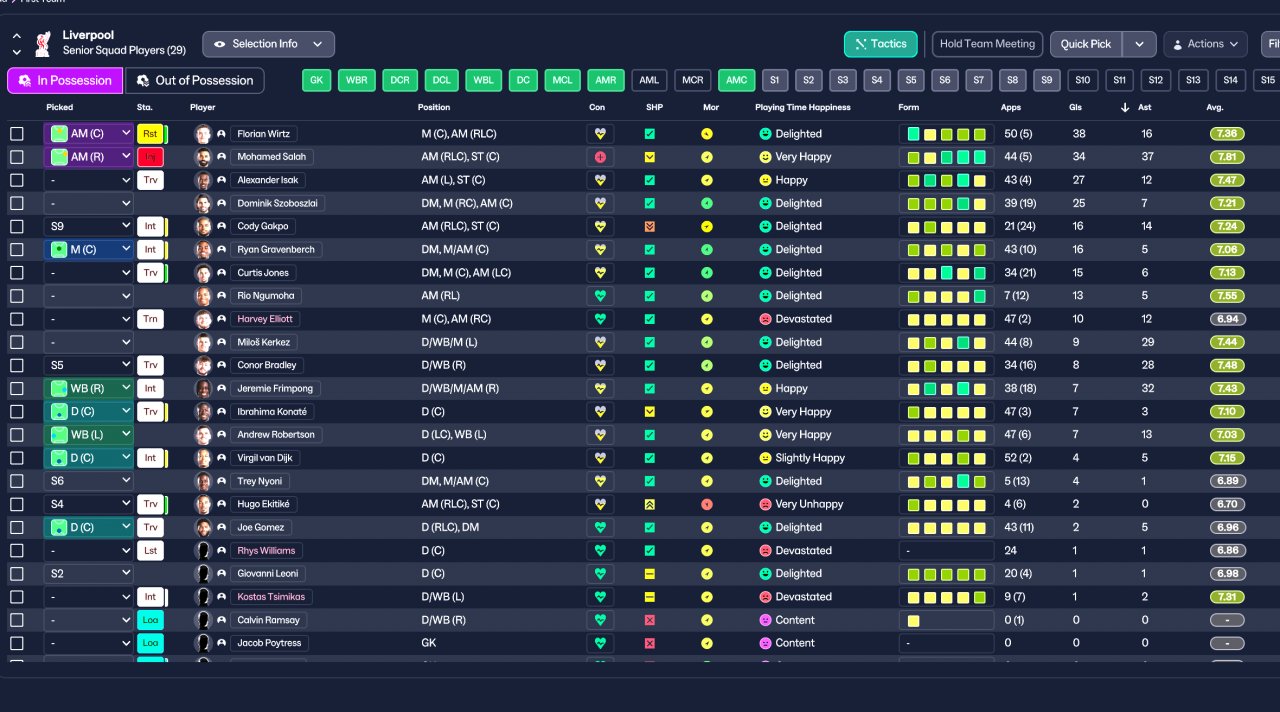Screen dimensions: 1280x712
Task: Click the squad up chevron above Liverpool crest
Action: point(17,36)
